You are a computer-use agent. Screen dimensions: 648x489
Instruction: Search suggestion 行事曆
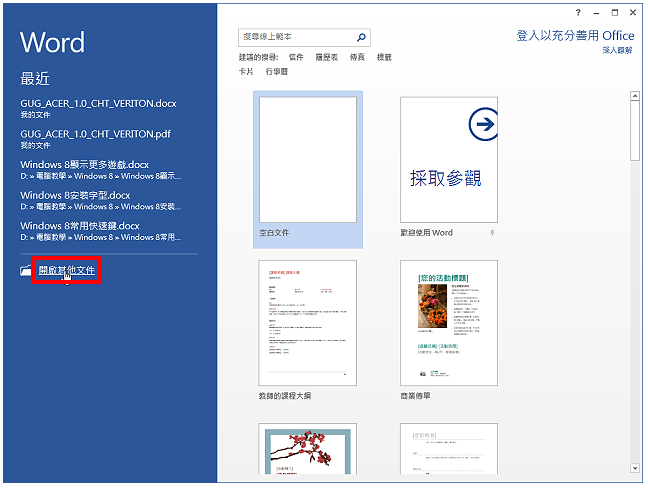pyautogui.click(x=276, y=72)
